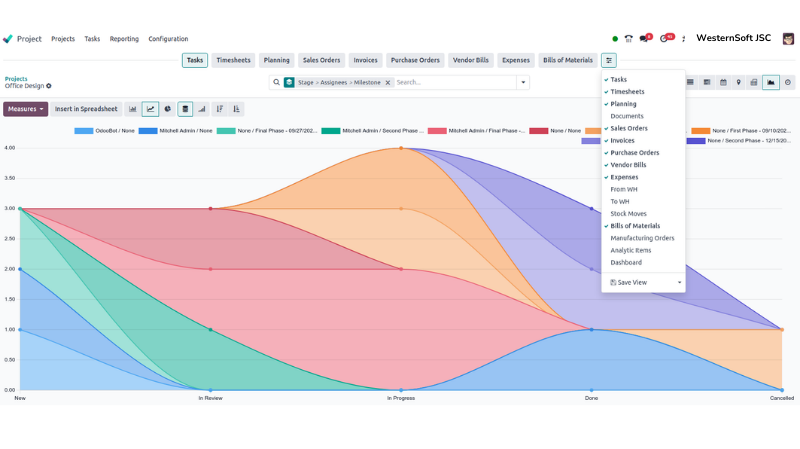Click Insert in Spreadsheet button

coord(86,109)
